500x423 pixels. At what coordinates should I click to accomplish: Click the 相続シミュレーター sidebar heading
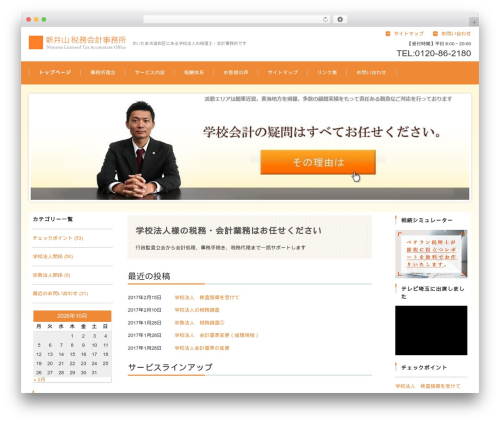click(x=427, y=220)
